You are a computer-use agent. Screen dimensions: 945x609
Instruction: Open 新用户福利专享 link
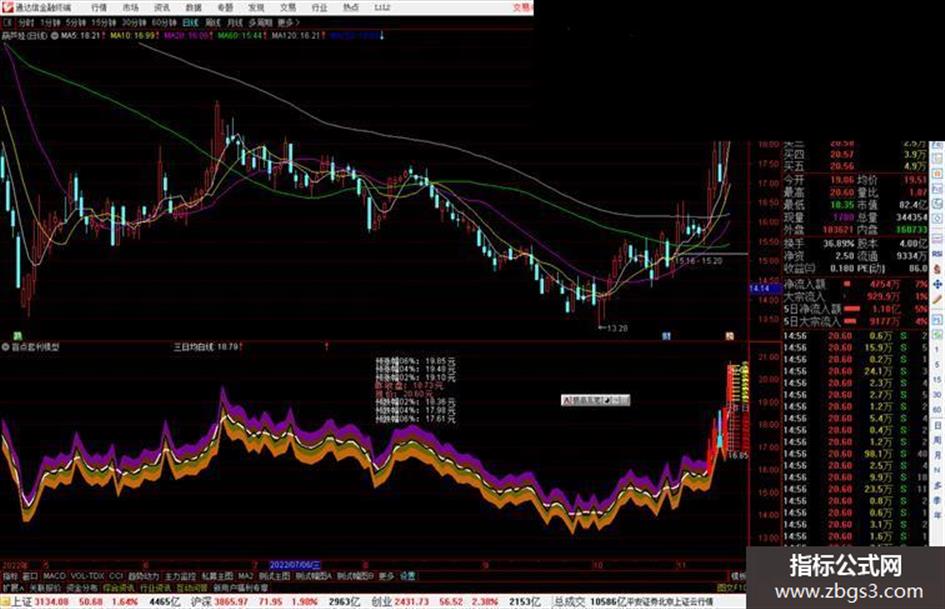click(241, 587)
